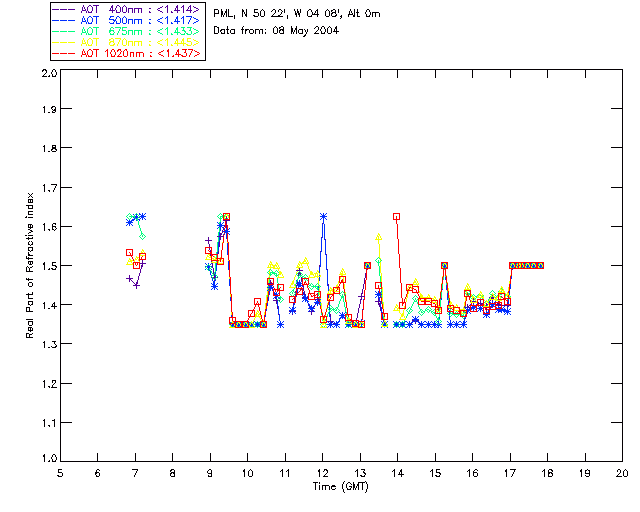This screenshot has width=640, height=512.
Task: Click the 'Time (GMT)' x-axis title
Action: [340, 487]
